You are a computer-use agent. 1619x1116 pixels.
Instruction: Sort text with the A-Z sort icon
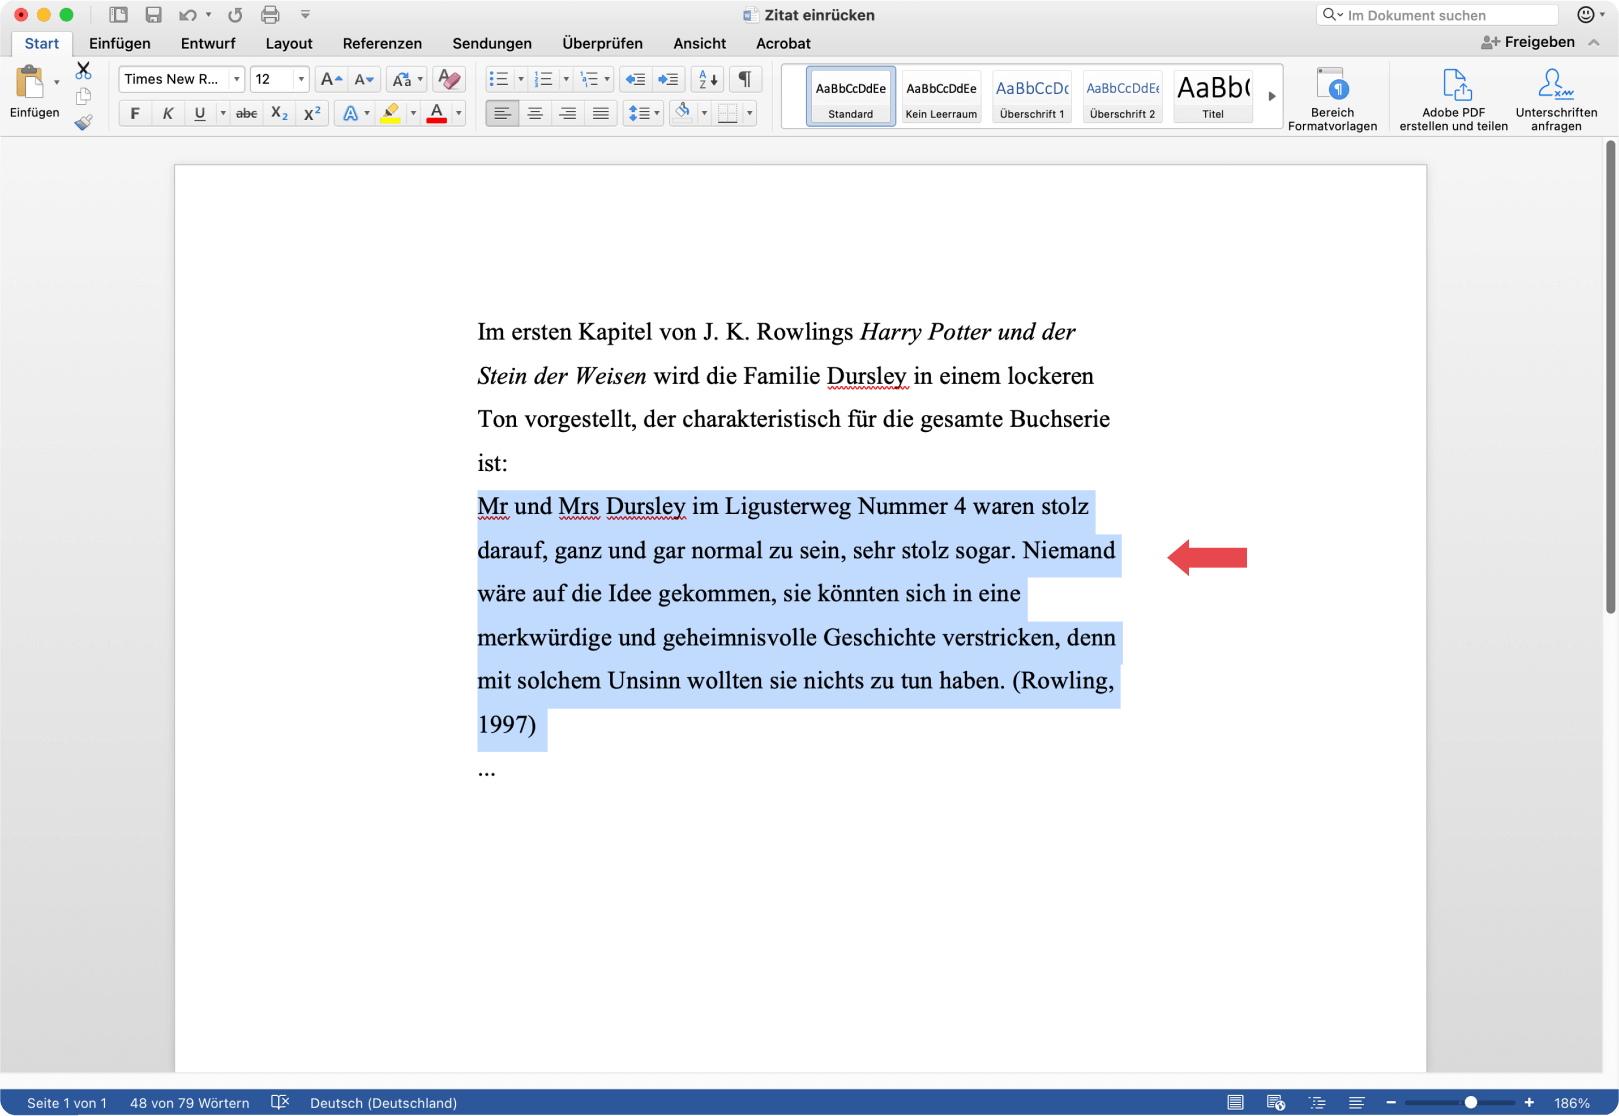[x=707, y=79]
